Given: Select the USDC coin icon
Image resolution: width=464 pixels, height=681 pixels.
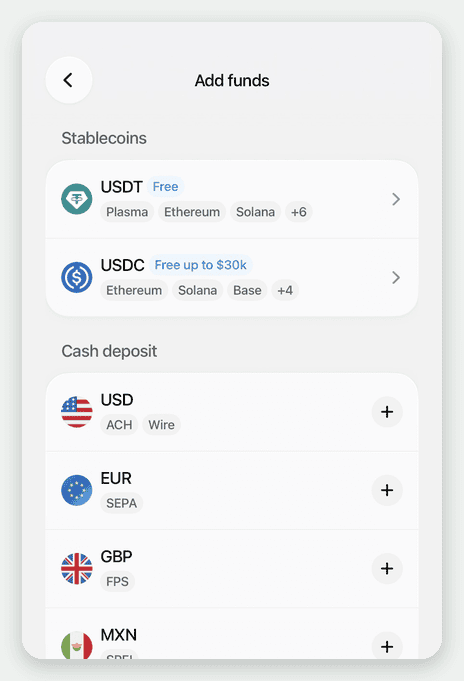Looking at the screenshot, I should pyautogui.click(x=76, y=277).
